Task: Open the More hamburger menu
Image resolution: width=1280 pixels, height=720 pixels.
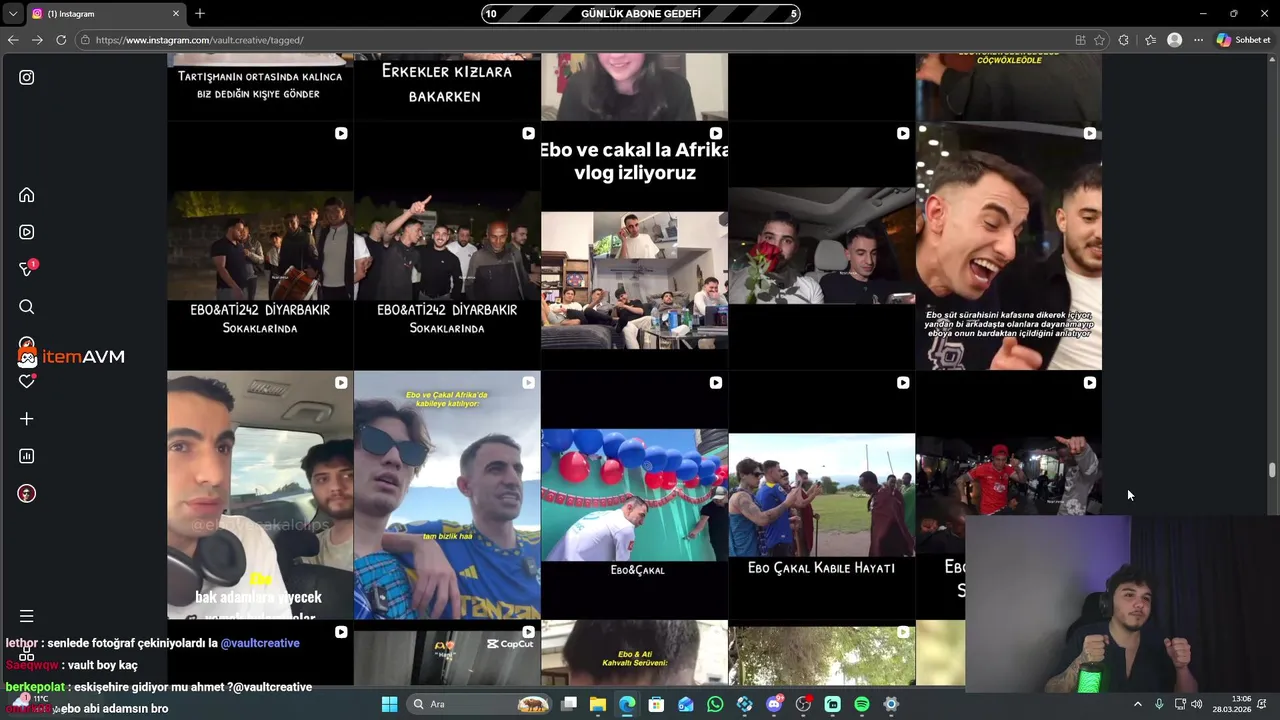Action: point(27,616)
